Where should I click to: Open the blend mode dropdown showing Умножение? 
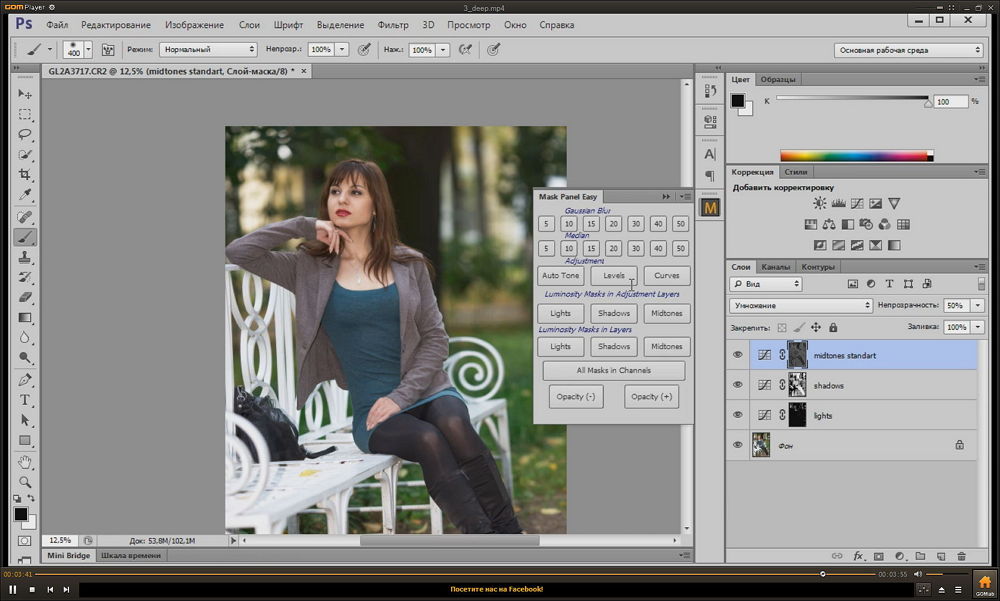tap(800, 305)
